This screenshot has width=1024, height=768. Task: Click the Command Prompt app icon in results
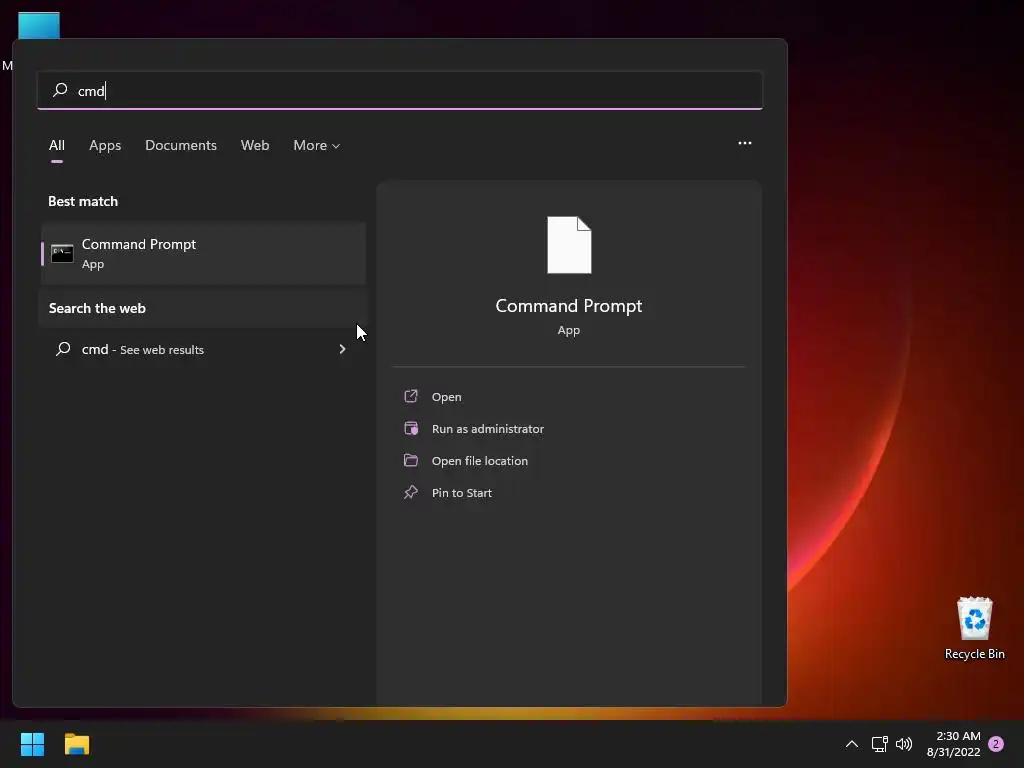click(62, 253)
